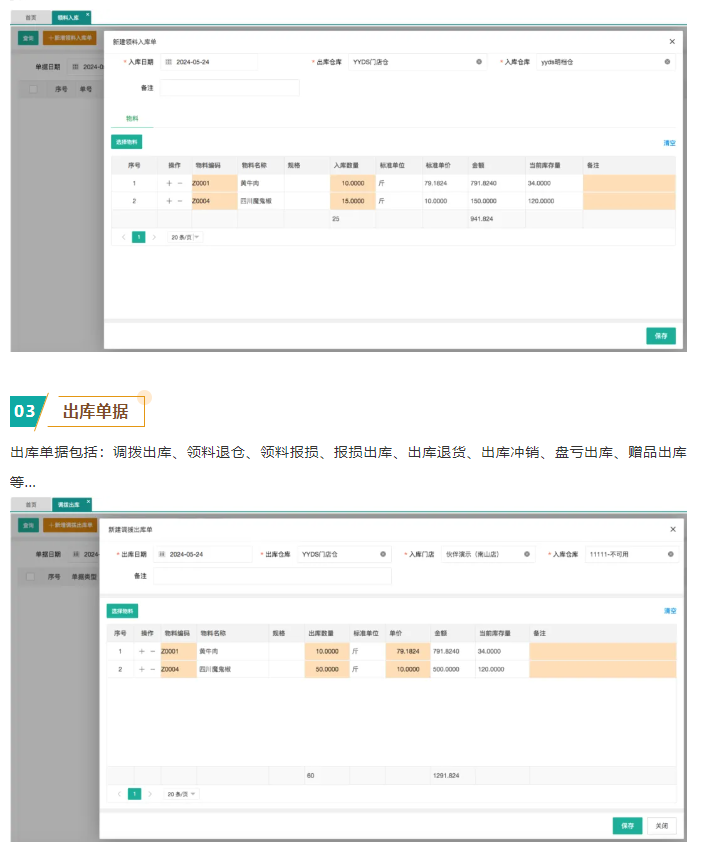The image size is (703, 859).
Task: Edit 入库数量 10.0000 cell for Z0001
Action: pyautogui.click(x=353, y=184)
